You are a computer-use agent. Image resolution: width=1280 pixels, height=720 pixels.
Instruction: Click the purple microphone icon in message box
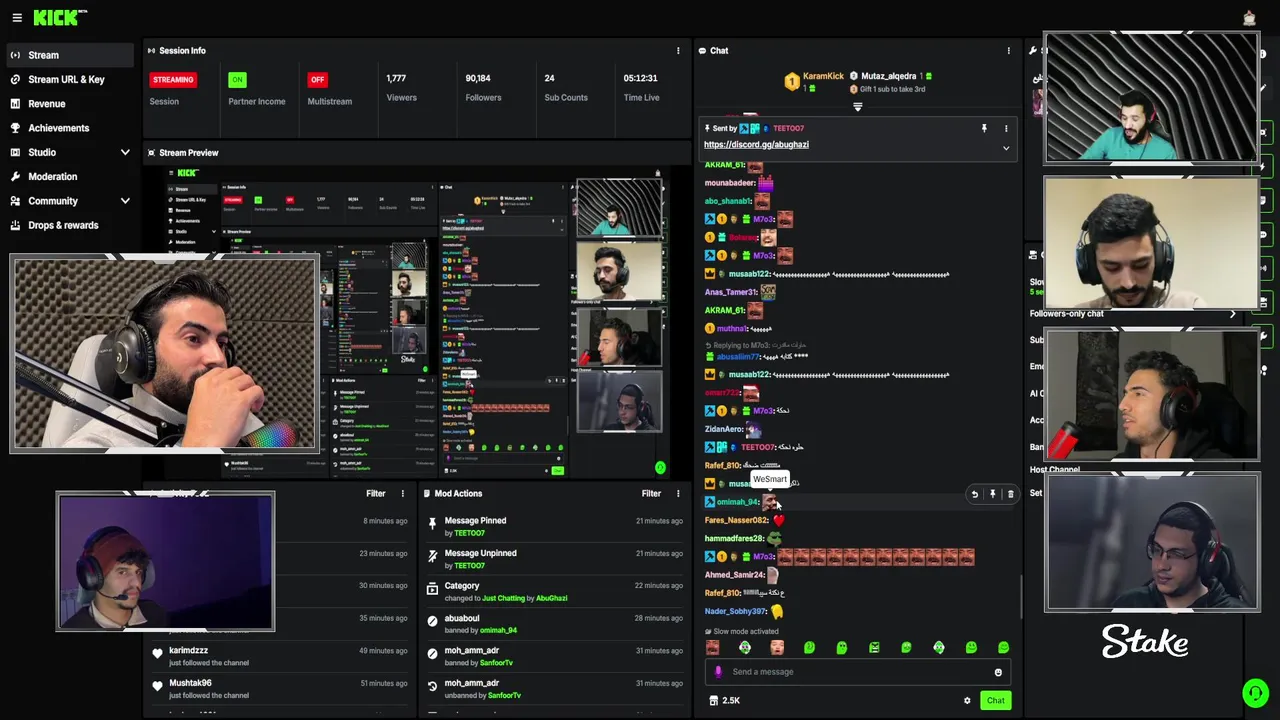click(x=719, y=672)
